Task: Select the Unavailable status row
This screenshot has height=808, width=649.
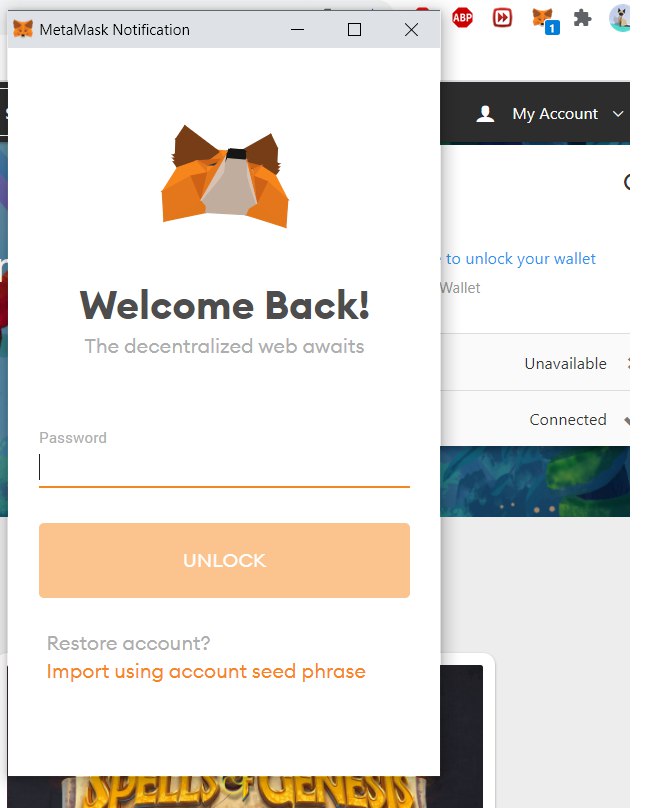Action: (535, 363)
